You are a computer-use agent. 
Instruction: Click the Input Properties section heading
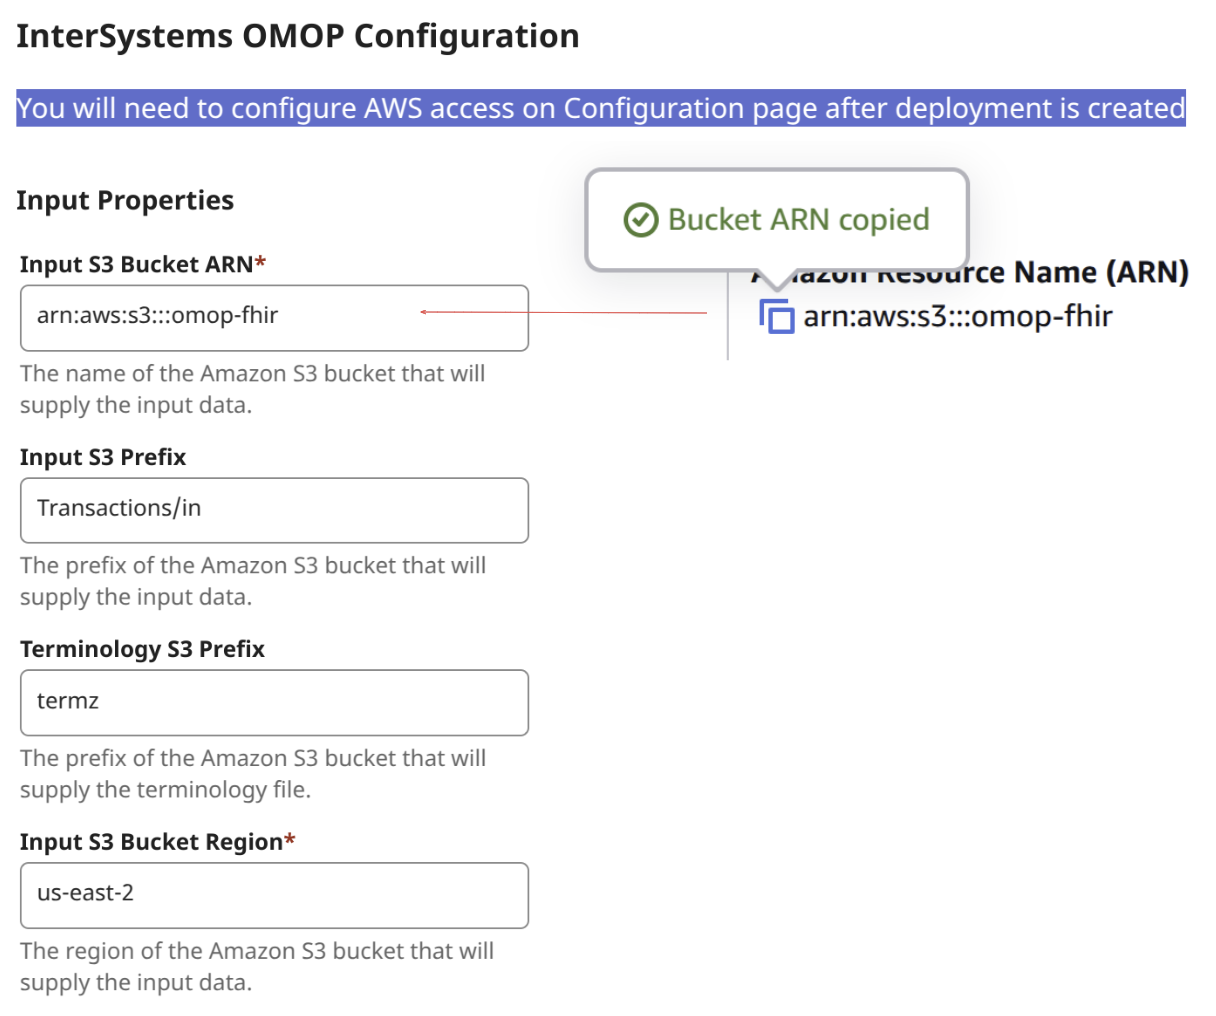[x=125, y=201]
